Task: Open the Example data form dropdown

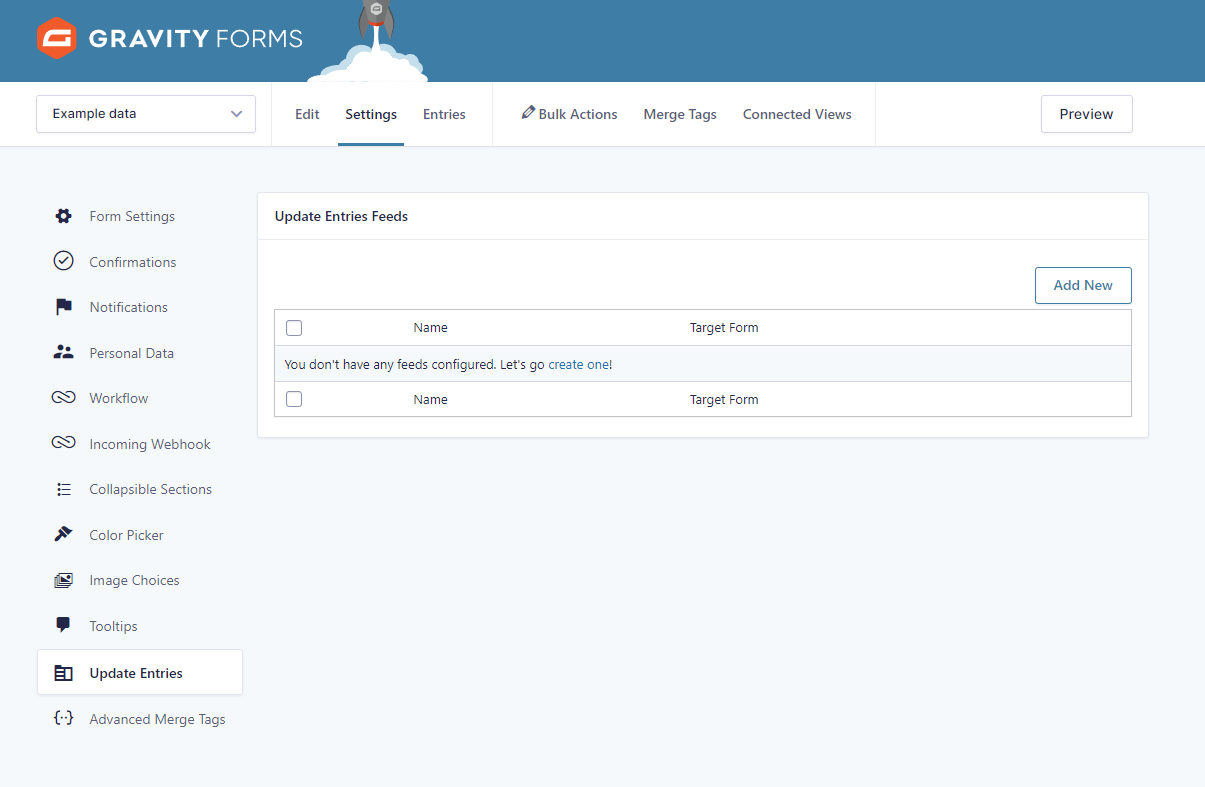Action: (145, 114)
